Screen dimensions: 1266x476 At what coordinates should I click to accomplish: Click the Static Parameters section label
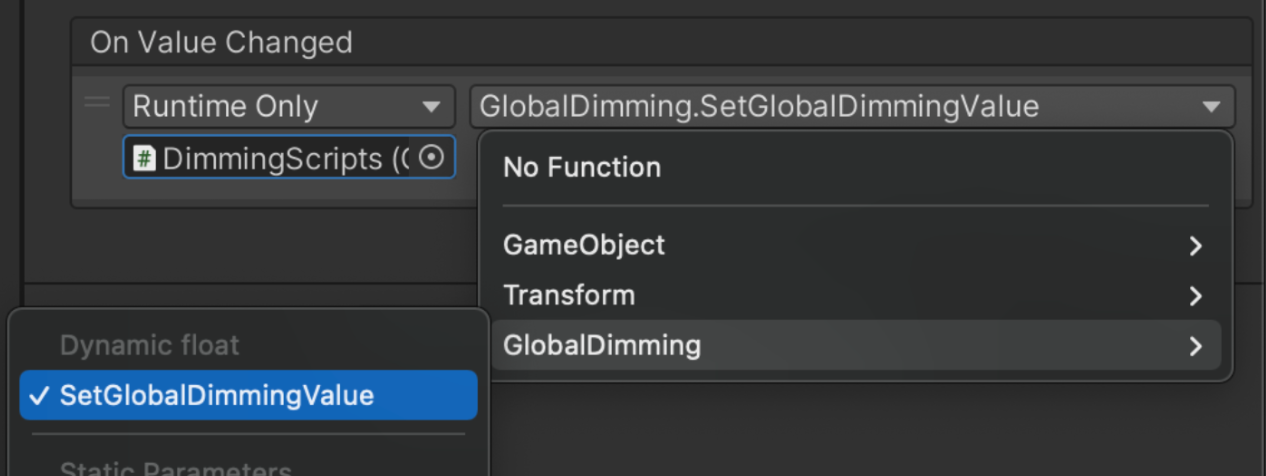(x=175, y=468)
